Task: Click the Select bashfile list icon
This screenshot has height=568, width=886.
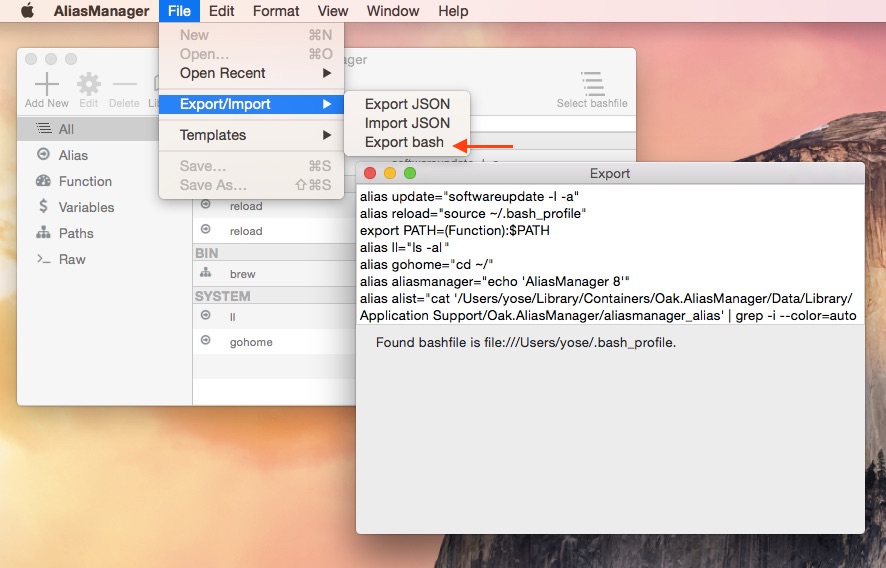Action: click(x=592, y=84)
